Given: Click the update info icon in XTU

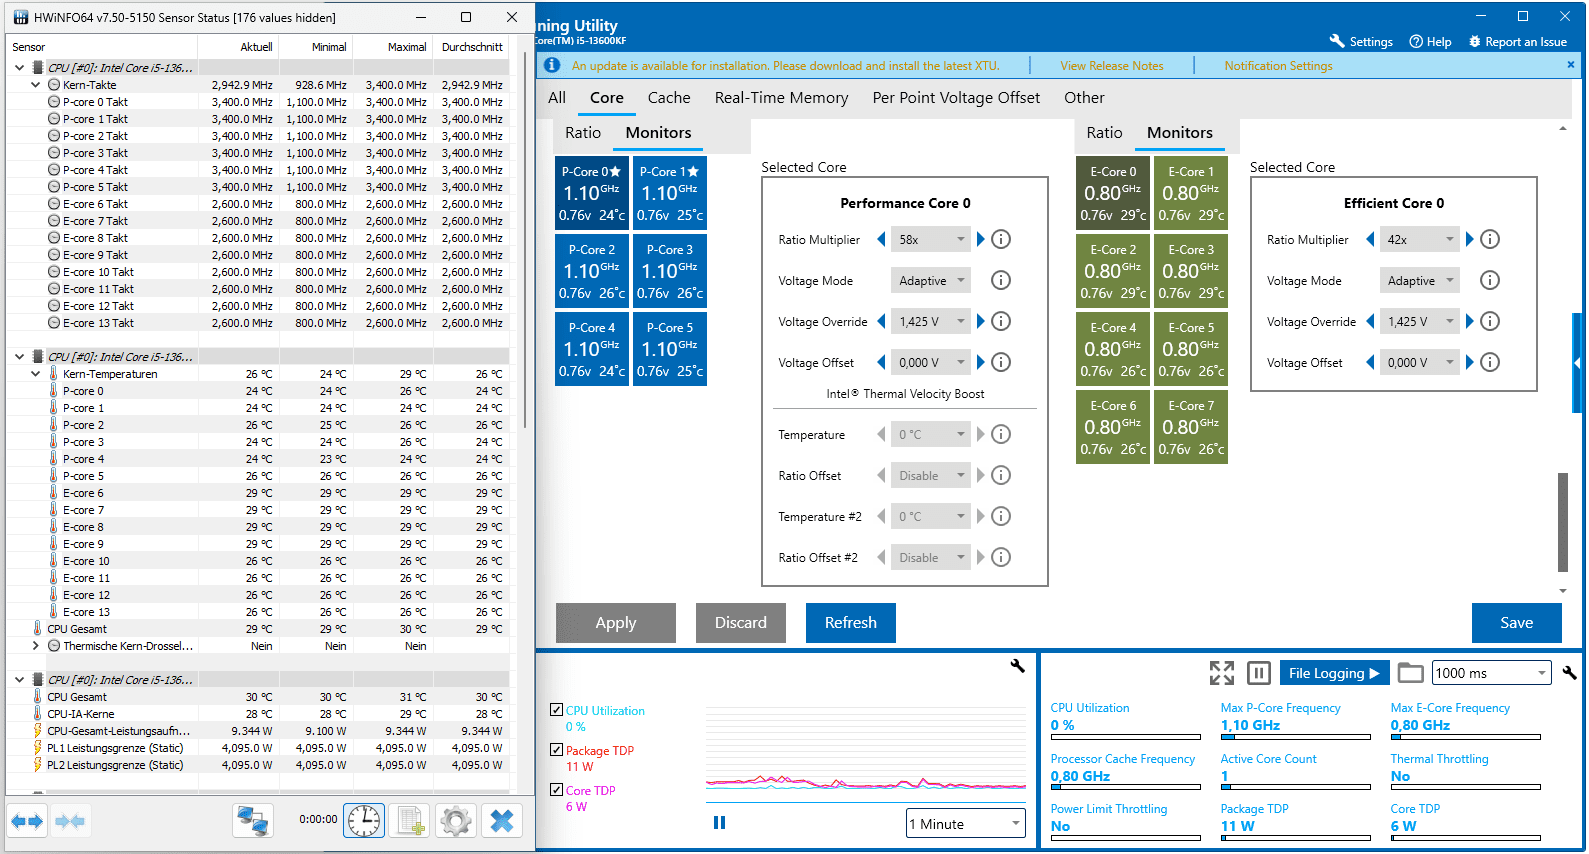Looking at the screenshot, I should click(551, 65).
